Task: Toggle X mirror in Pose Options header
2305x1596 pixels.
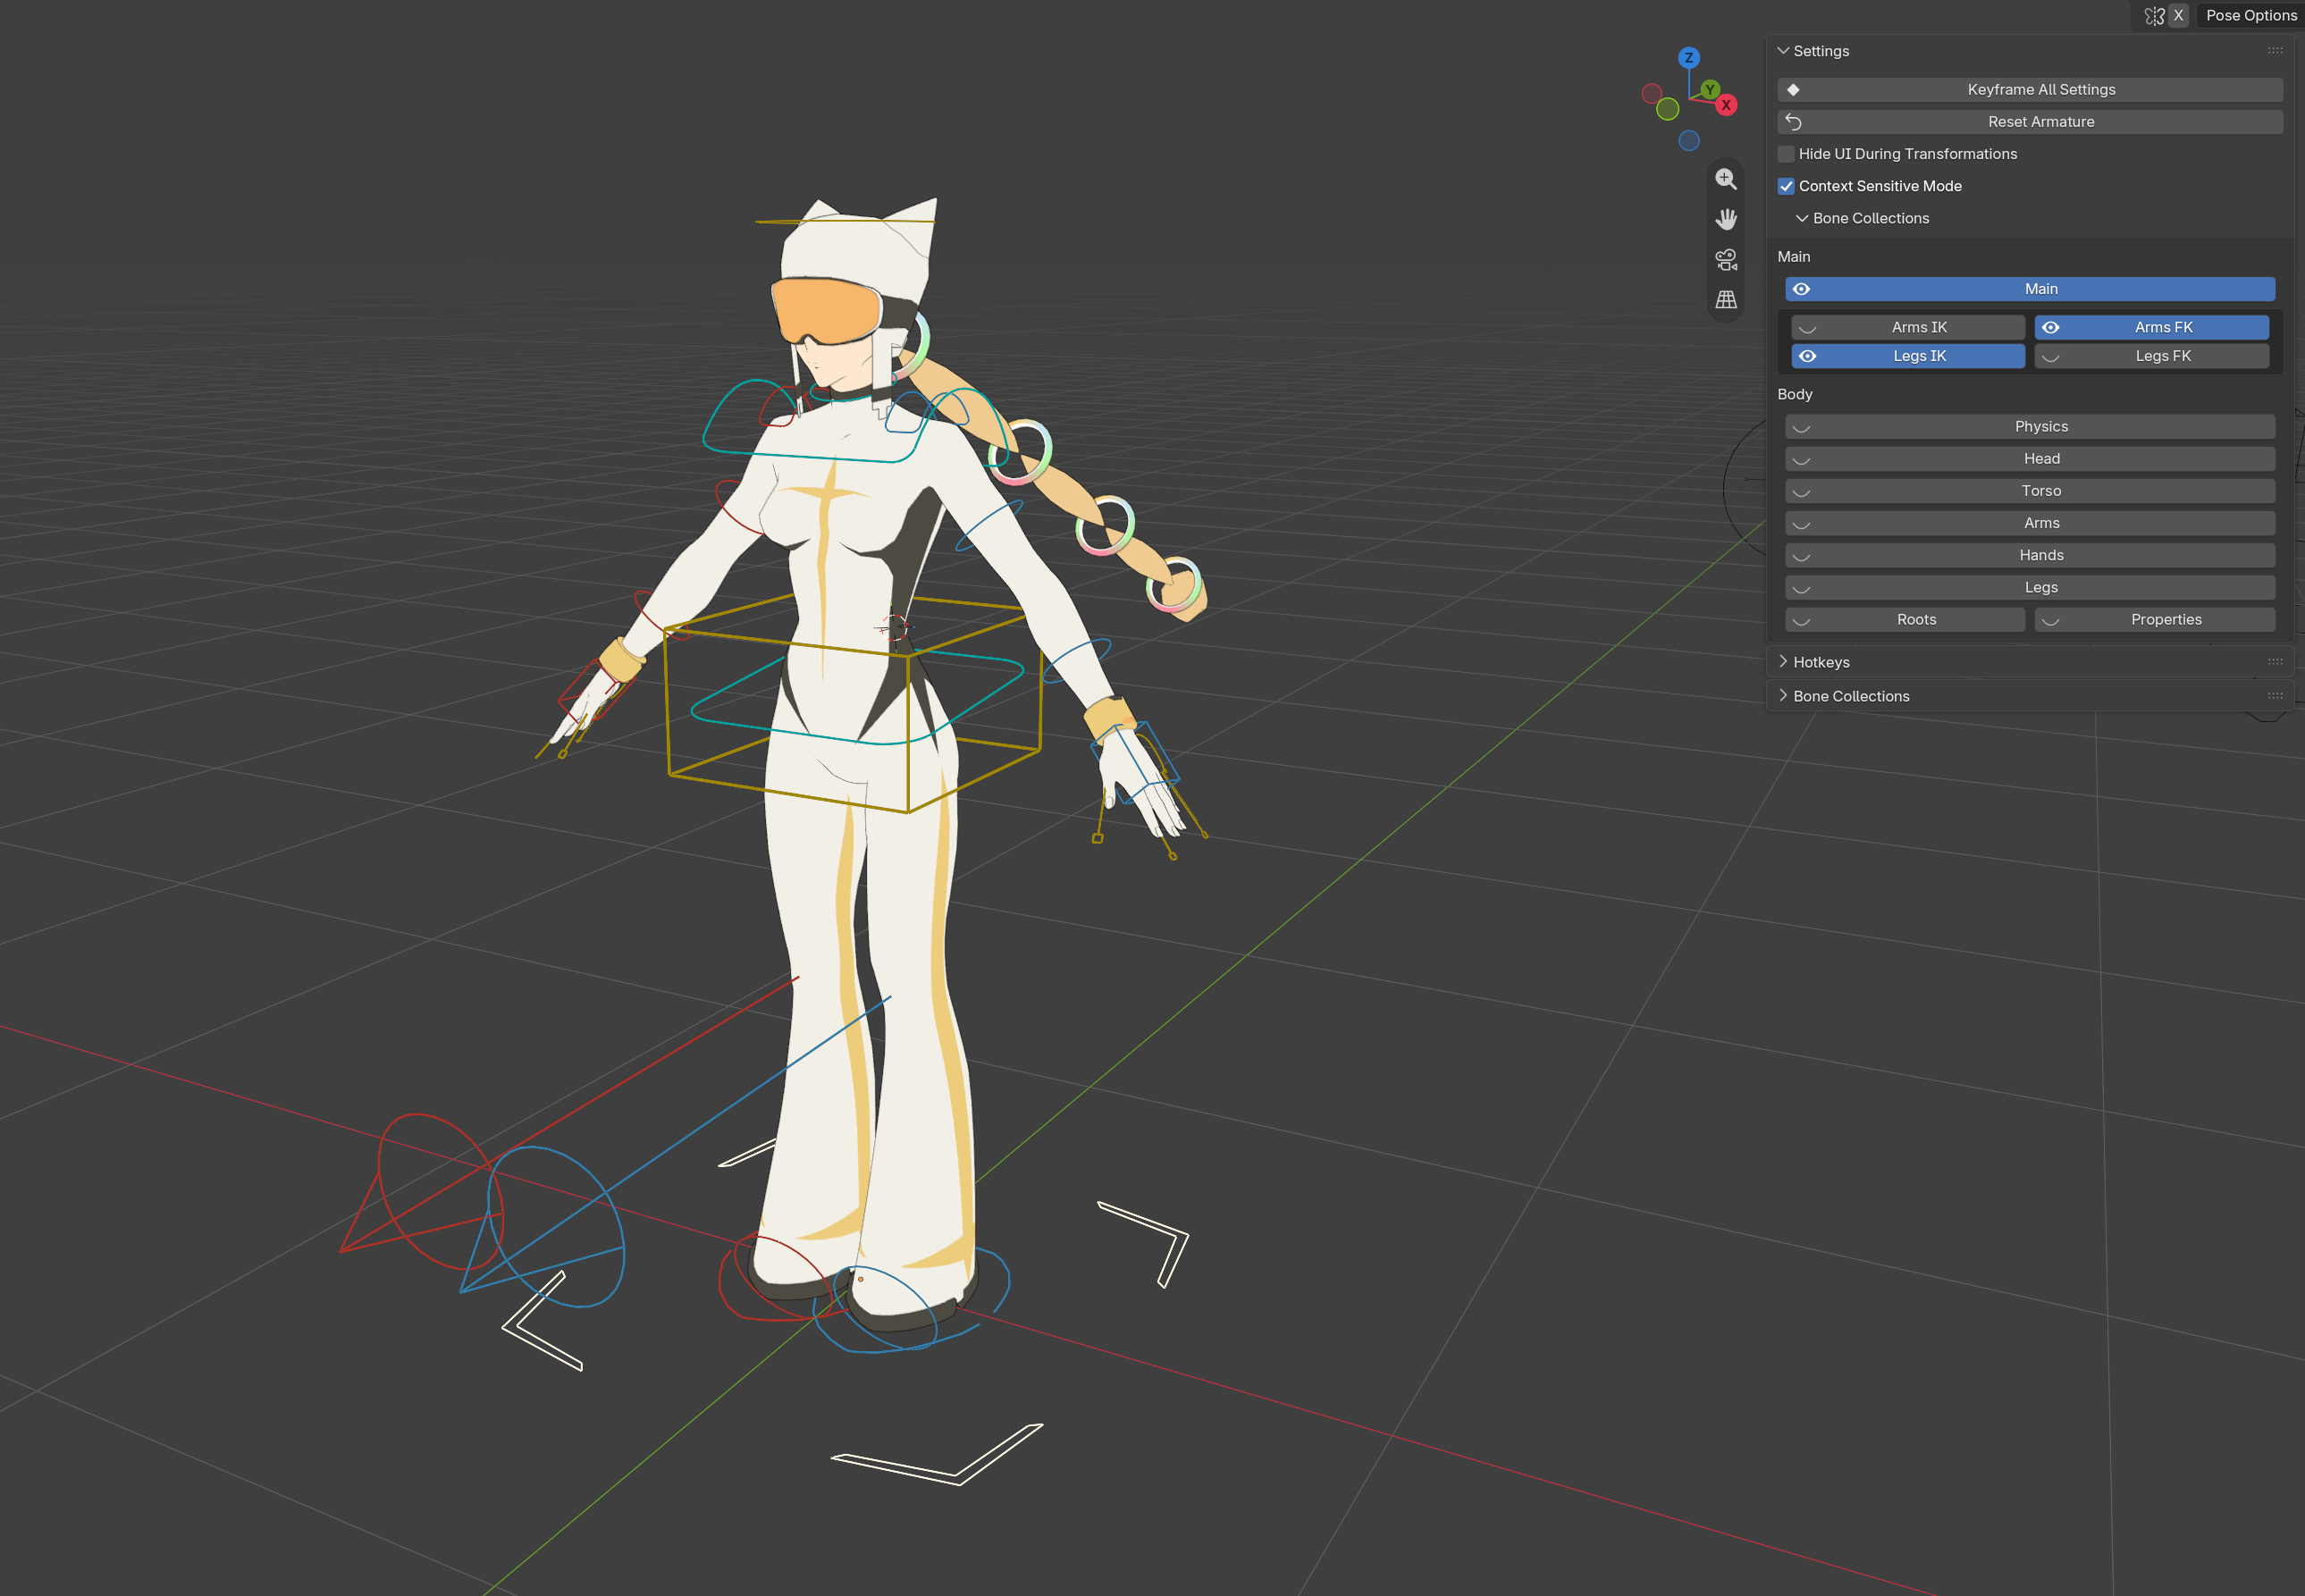Action: coord(2177,16)
